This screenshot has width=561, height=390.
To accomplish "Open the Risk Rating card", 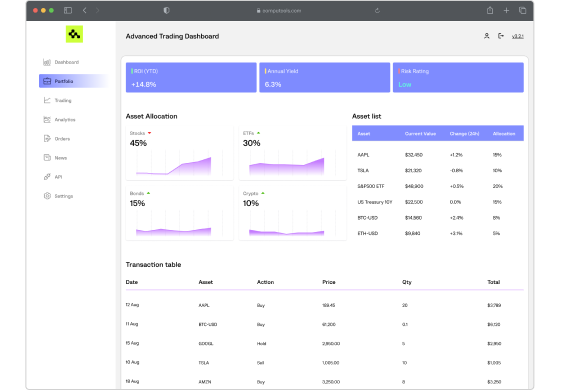I will point(458,78).
